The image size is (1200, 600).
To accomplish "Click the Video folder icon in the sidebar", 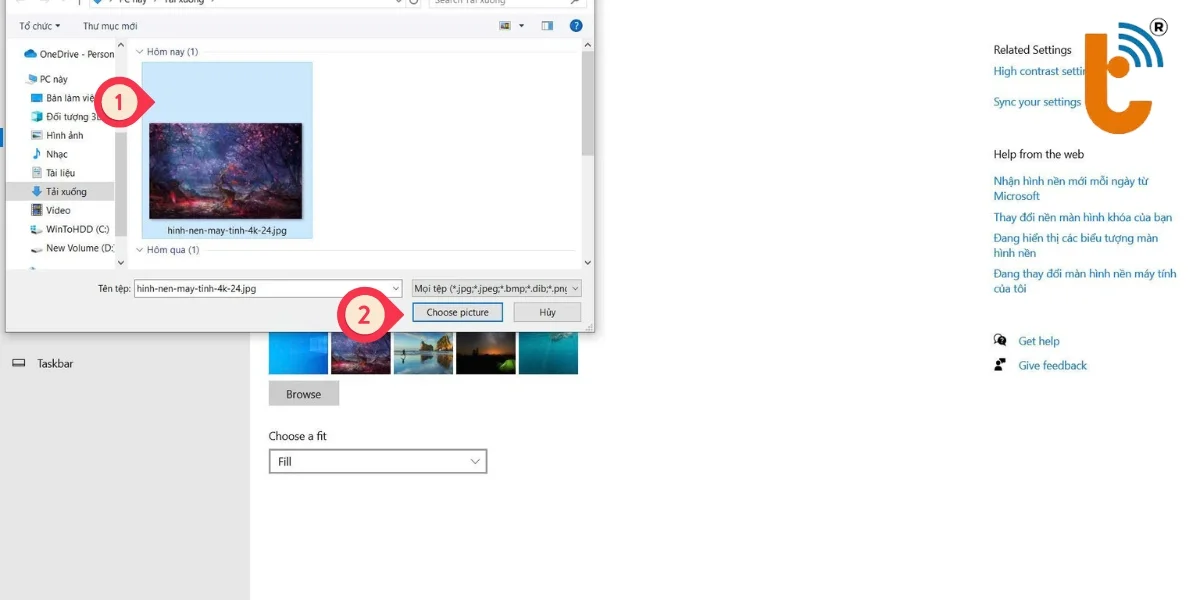I will coord(37,211).
